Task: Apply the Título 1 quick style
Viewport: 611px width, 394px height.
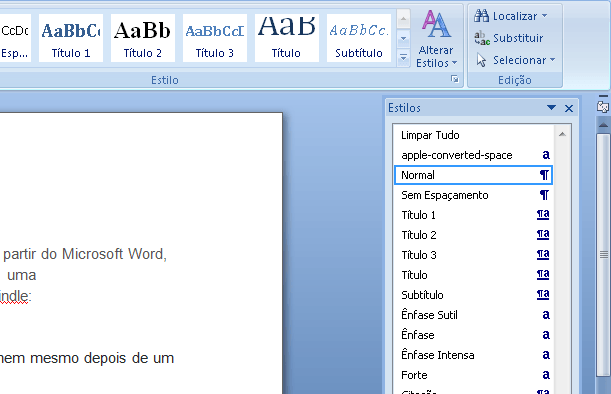Action: [x=71, y=38]
